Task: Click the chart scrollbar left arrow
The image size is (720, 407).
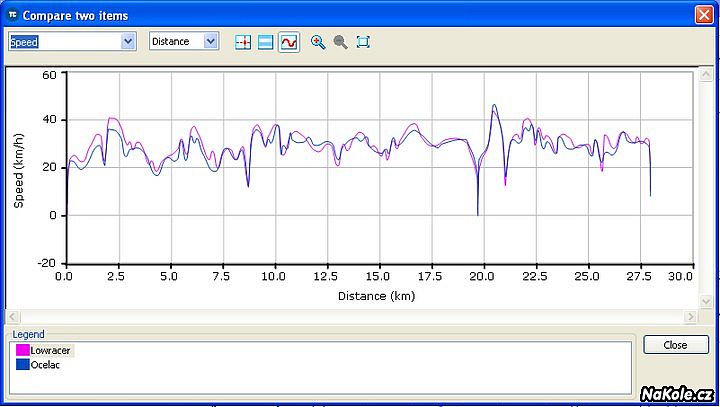Action: pyautogui.click(x=12, y=317)
